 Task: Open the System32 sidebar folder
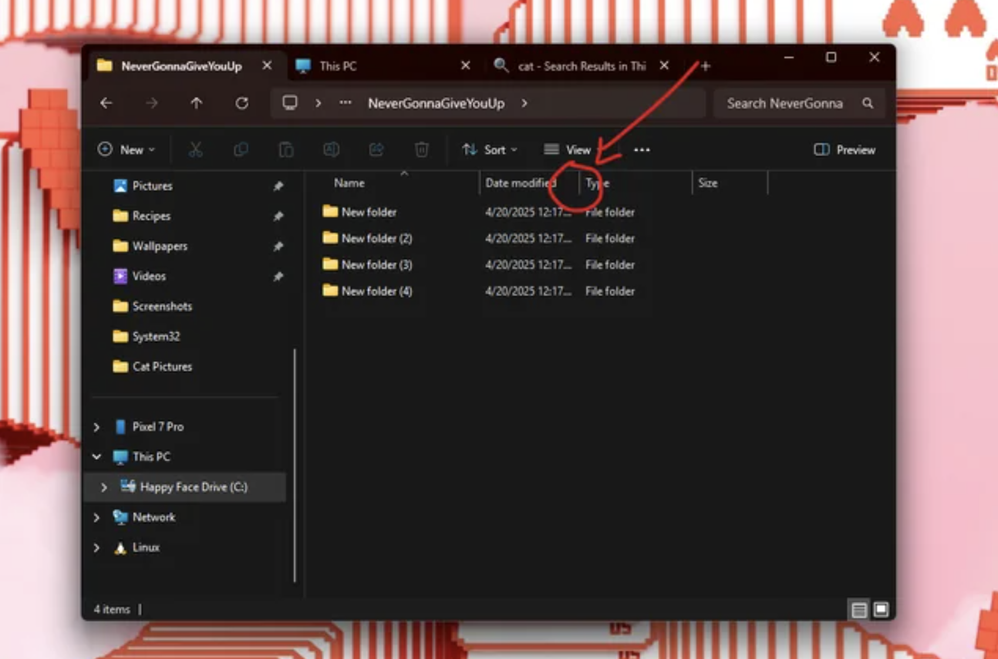coord(156,336)
